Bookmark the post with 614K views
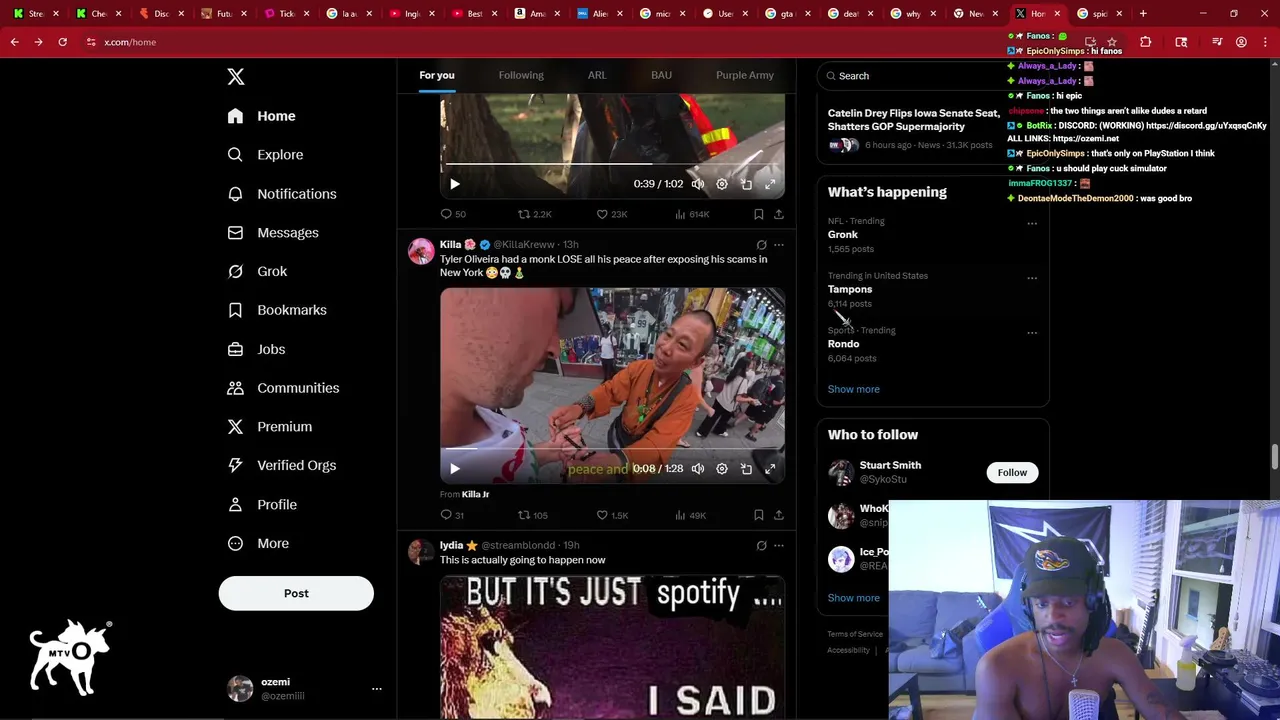Image resolution: width=1280 pixels, height=720 pixels. pyautogui.click(x=758, y=214)
